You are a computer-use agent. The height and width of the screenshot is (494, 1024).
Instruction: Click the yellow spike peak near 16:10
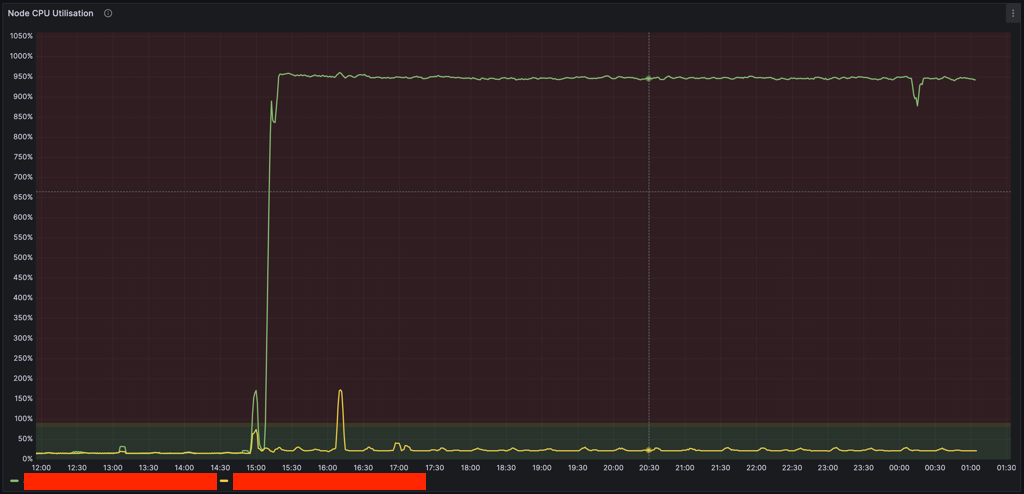coord(340,391)
